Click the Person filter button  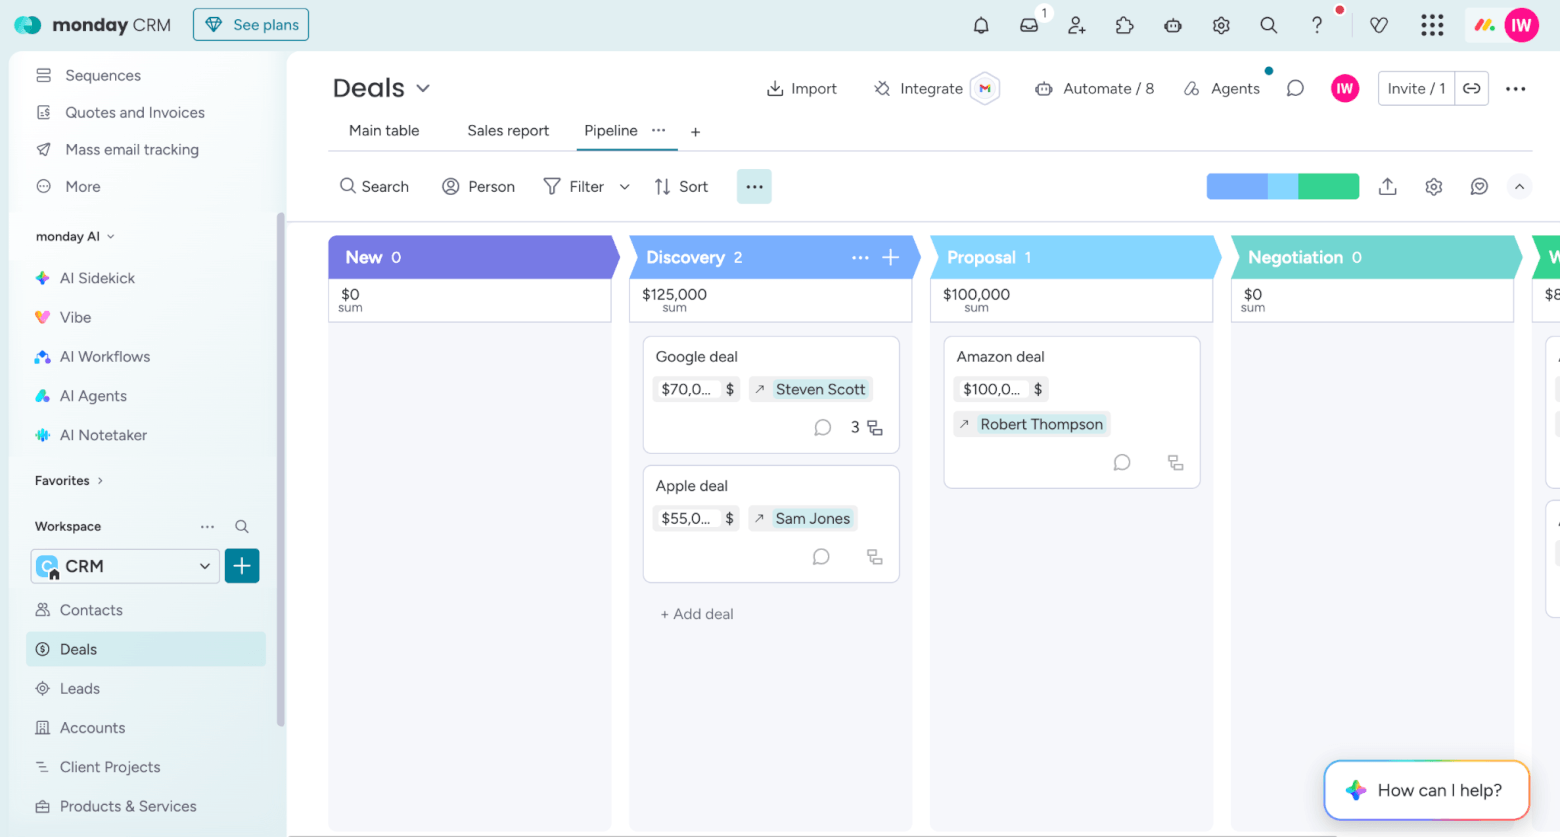click(479, 186)
